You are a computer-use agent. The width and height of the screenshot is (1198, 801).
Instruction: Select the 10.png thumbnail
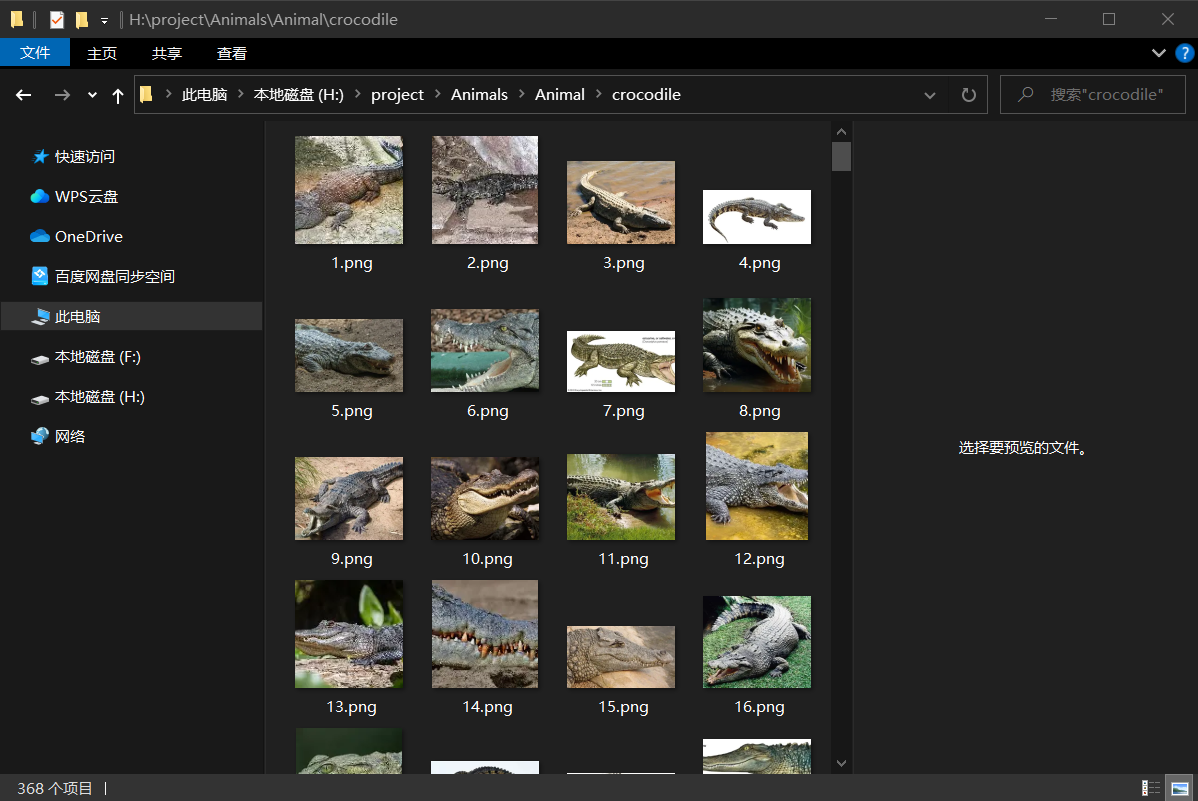(485, 498)
